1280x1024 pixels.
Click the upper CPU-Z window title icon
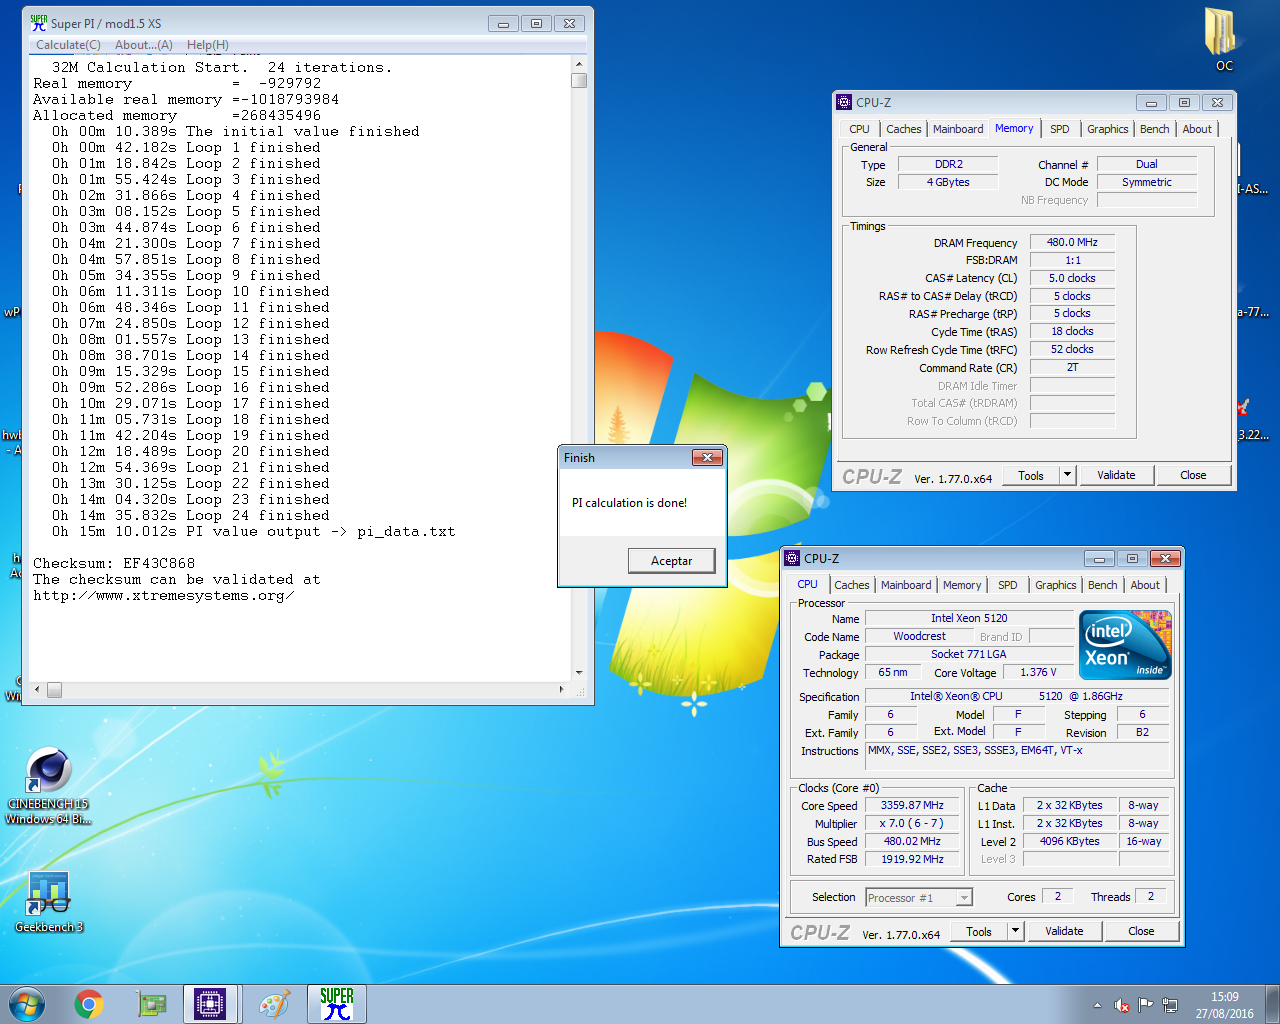tap(844, 102)
